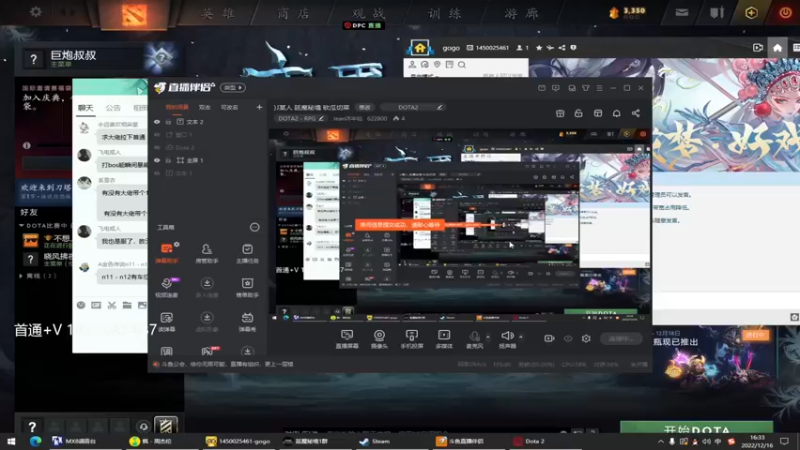Add 直播屏幕 screen capture source
The image size is (800, 450).
click(347, 339)
